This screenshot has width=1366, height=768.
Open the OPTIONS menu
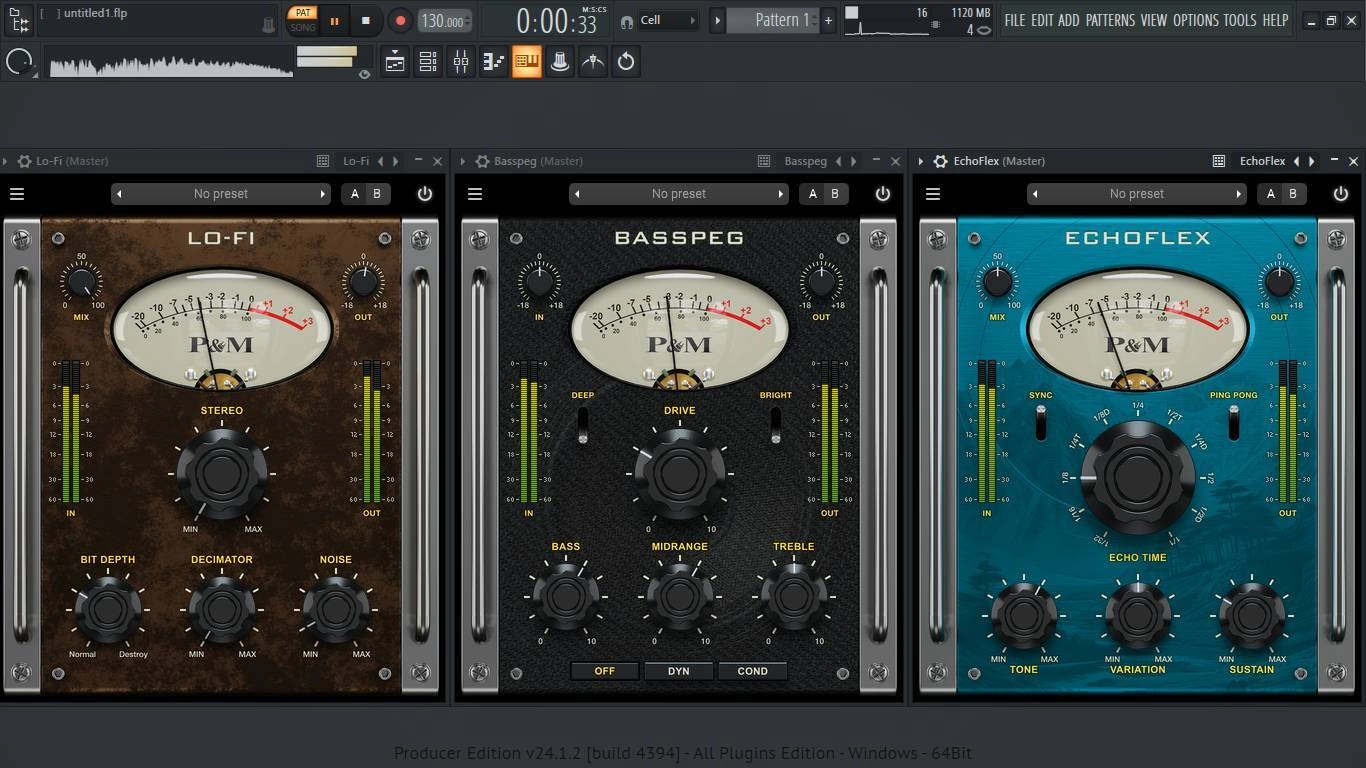1196,20
